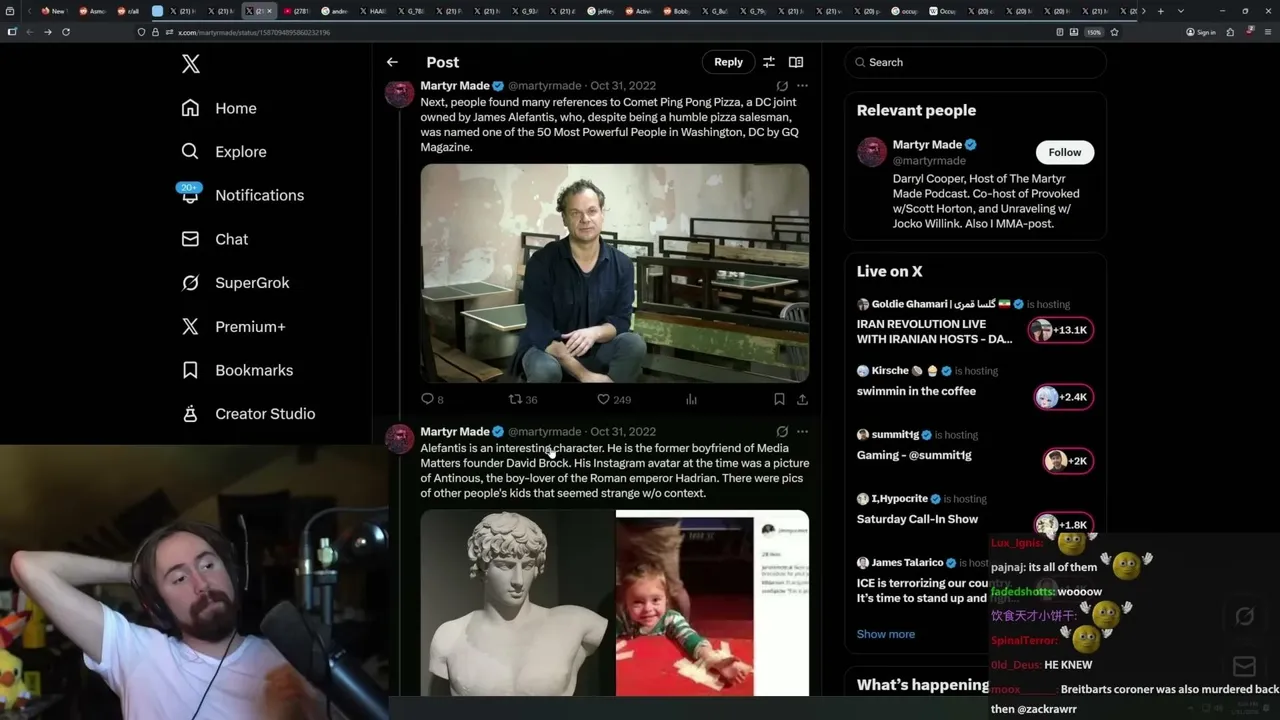Share the Comet Ping Pong post
The width and height of the screenshot is (1280, 720).
click(802, 399)
